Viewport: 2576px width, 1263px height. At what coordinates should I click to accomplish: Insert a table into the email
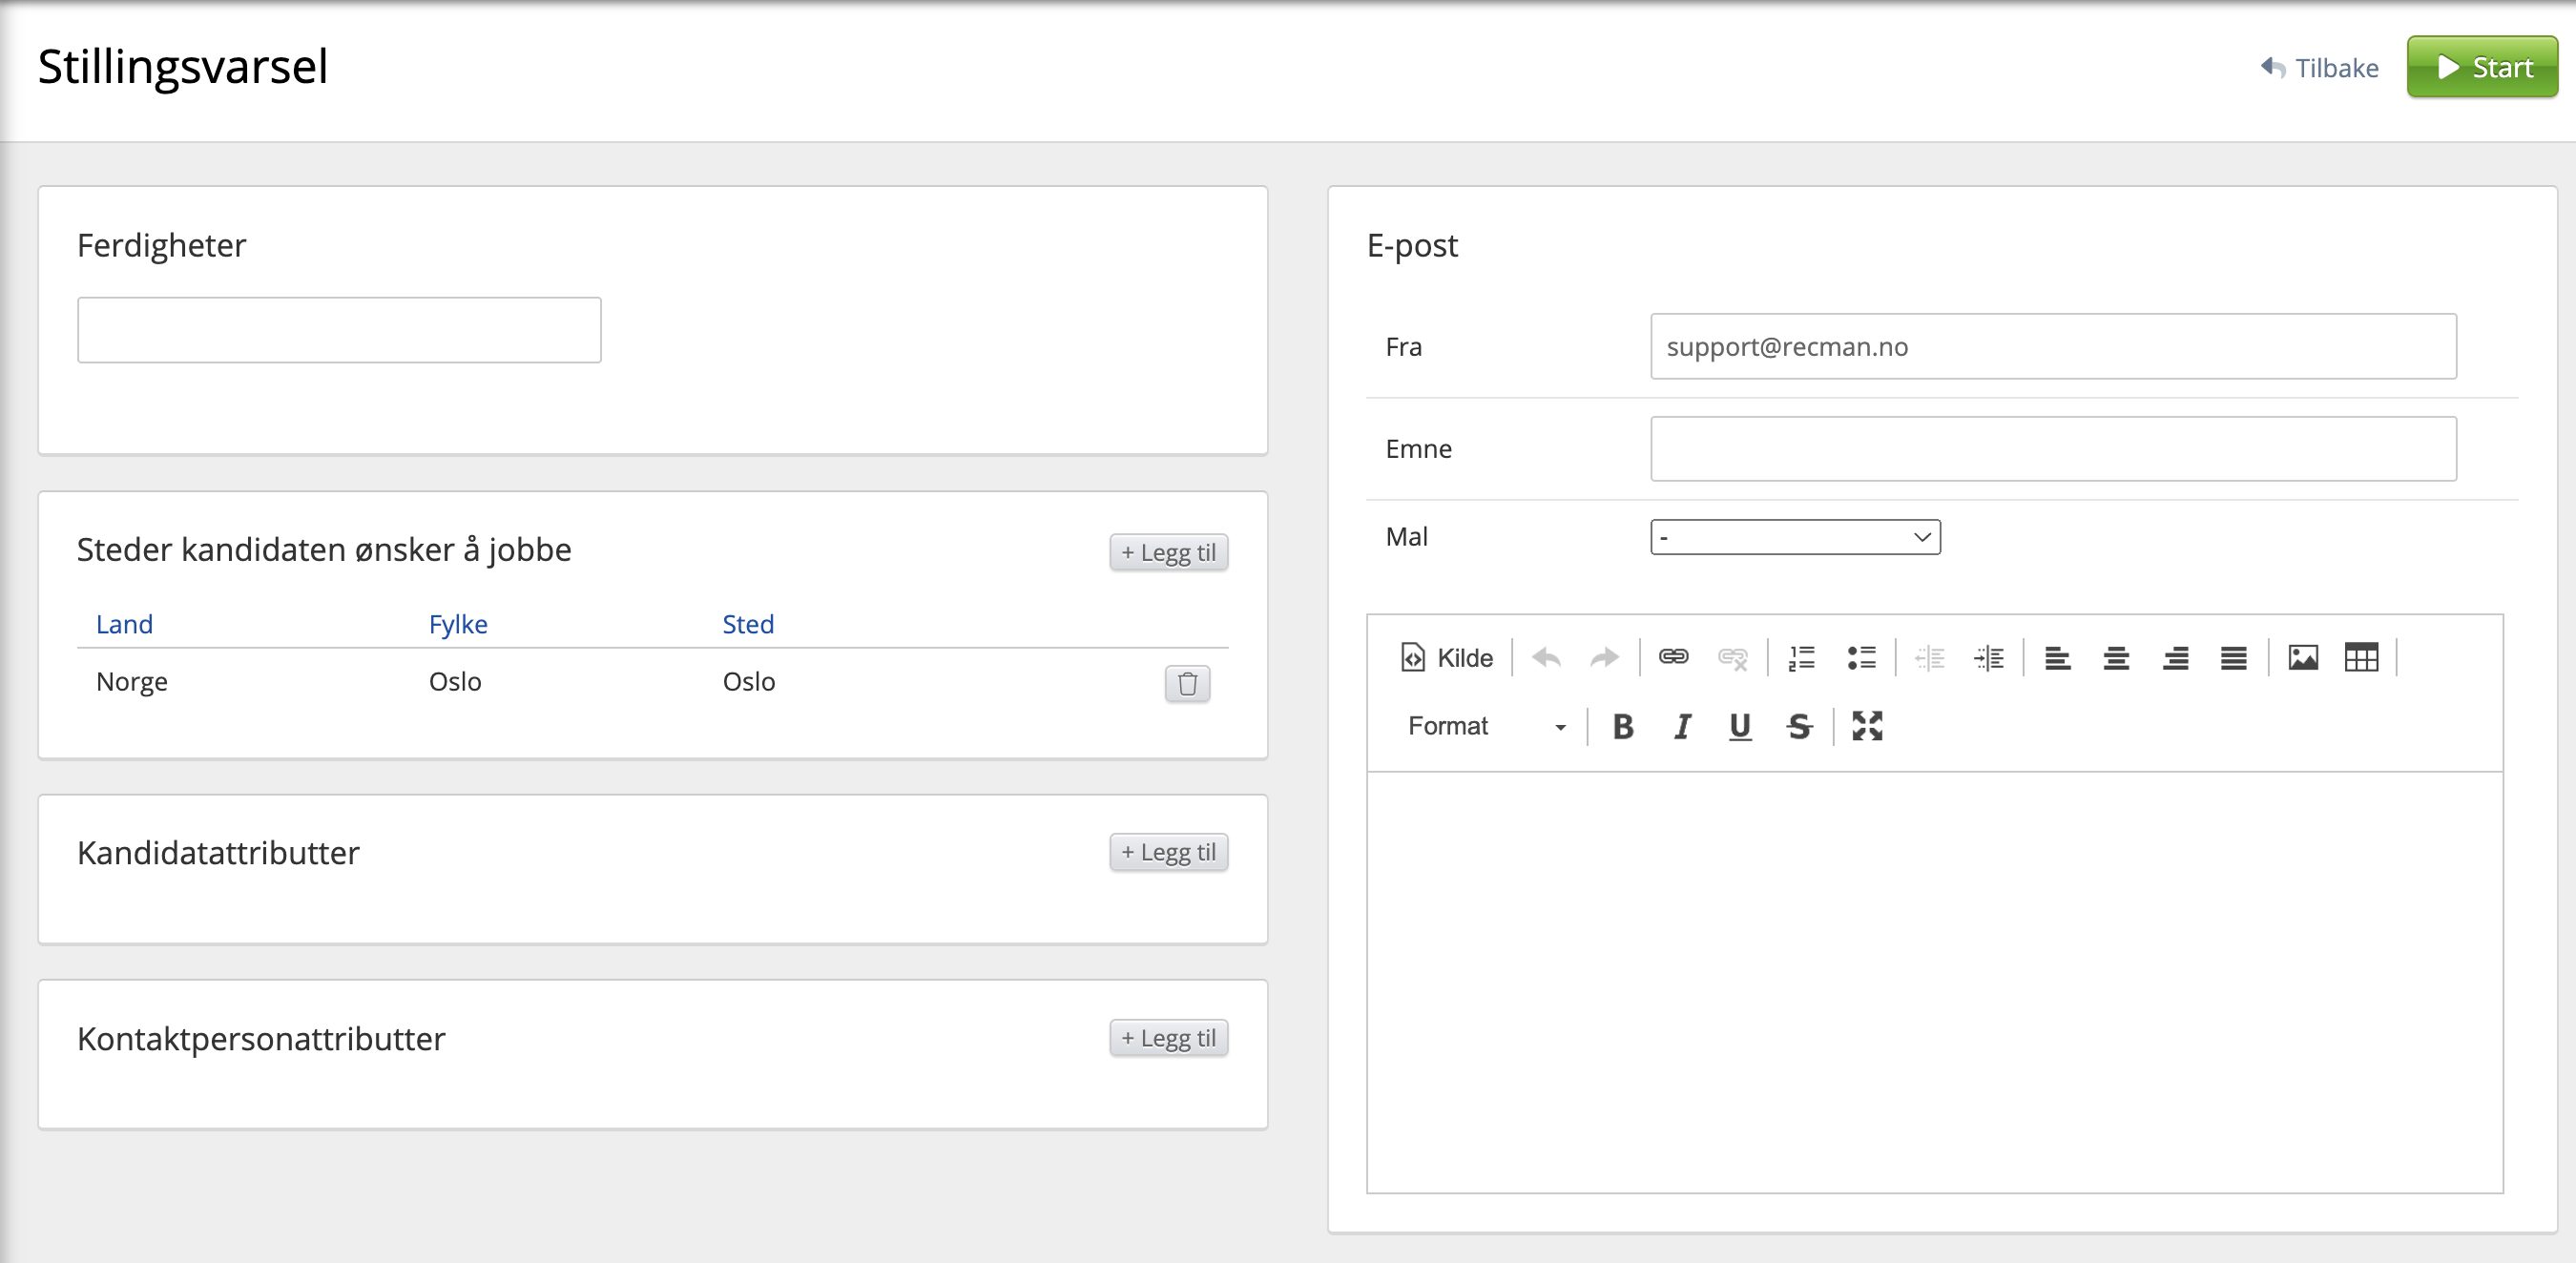2361,657
